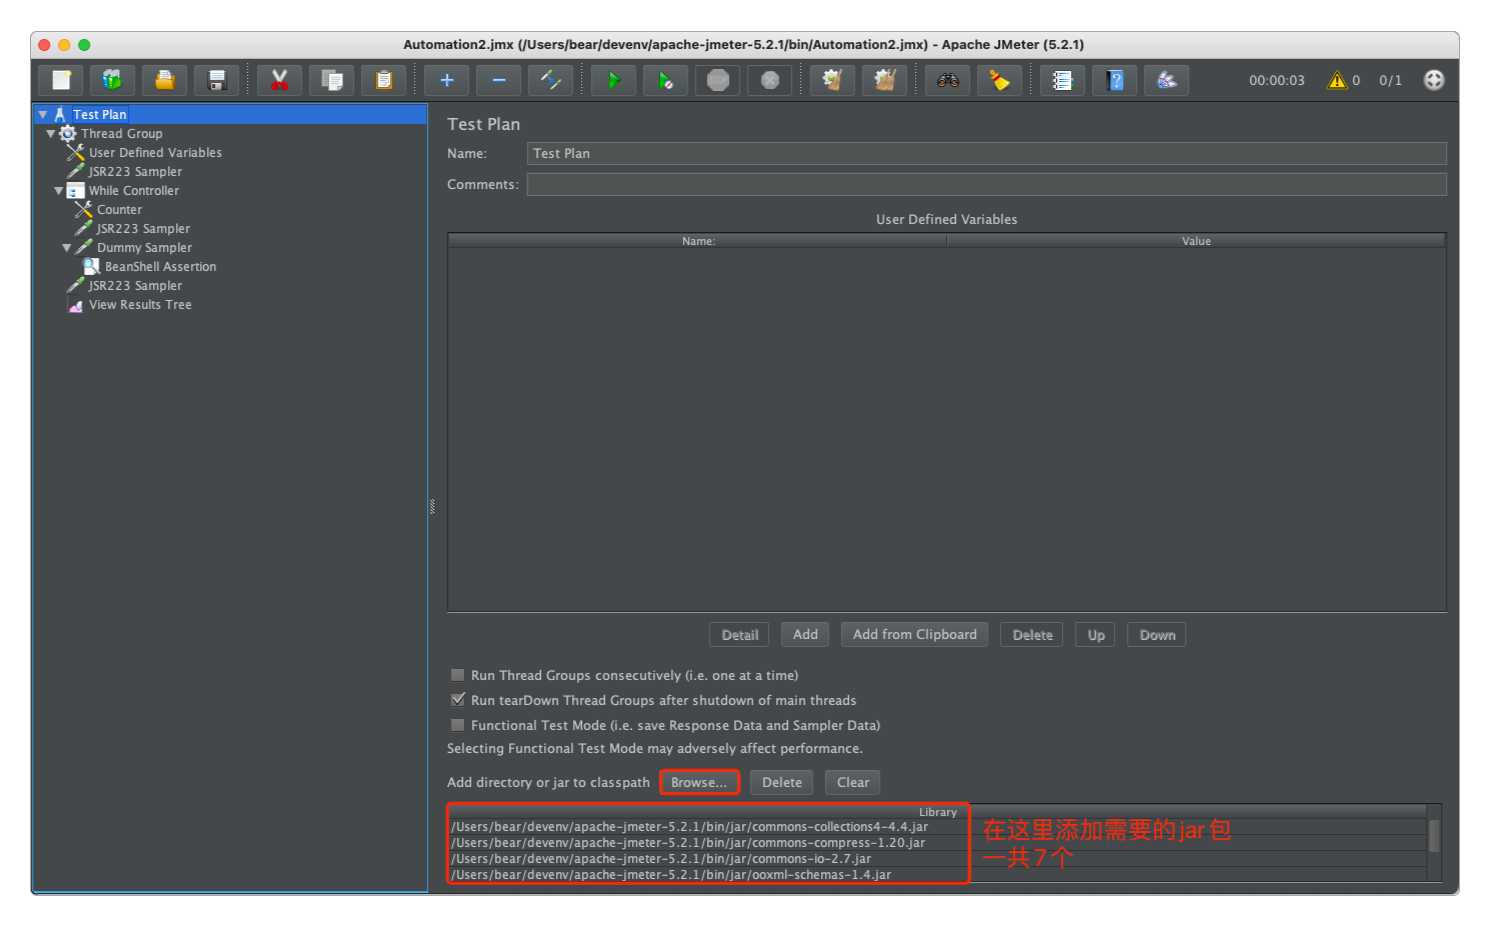Image resolution: width=1490 pixels, height=926 pixels.
Task: Click the Copy toolbar icon
Action: [x=332, y=80]
